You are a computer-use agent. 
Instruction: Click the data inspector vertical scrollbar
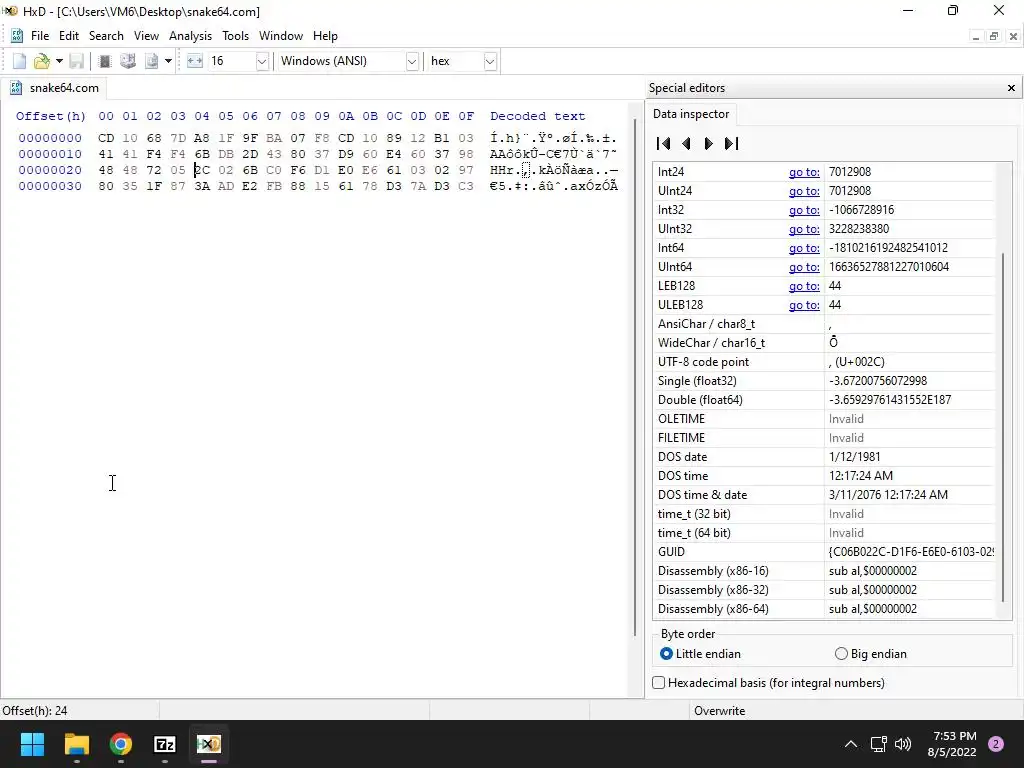coord(1004,428)
